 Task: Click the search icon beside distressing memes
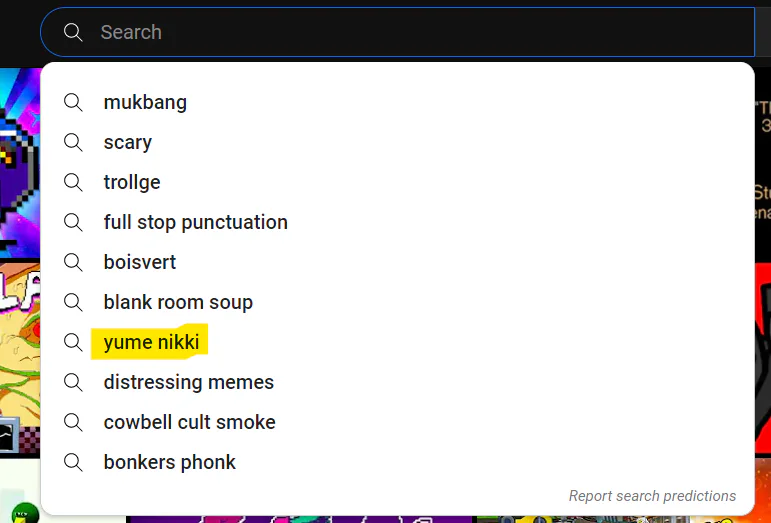click(x=73, y=382)
